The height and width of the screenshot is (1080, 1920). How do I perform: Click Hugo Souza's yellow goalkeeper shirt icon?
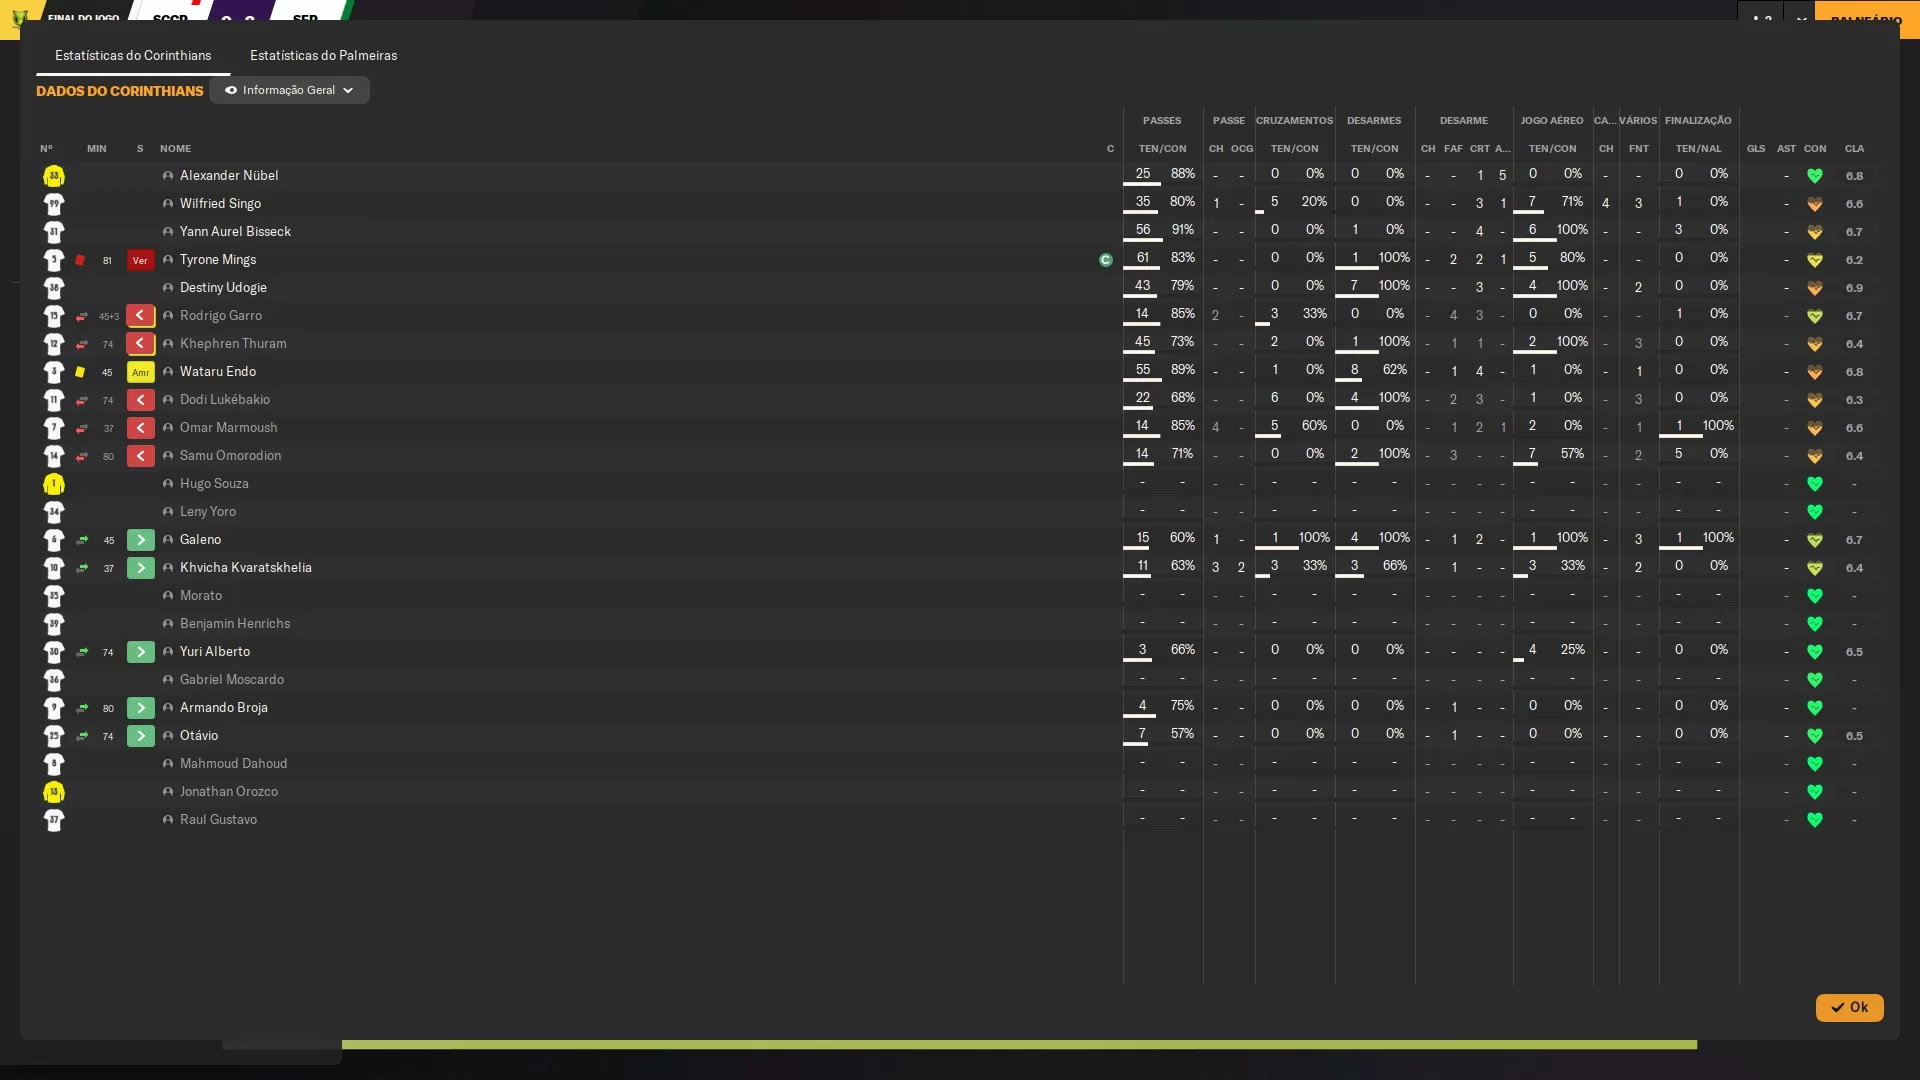(x=54, y=484)
